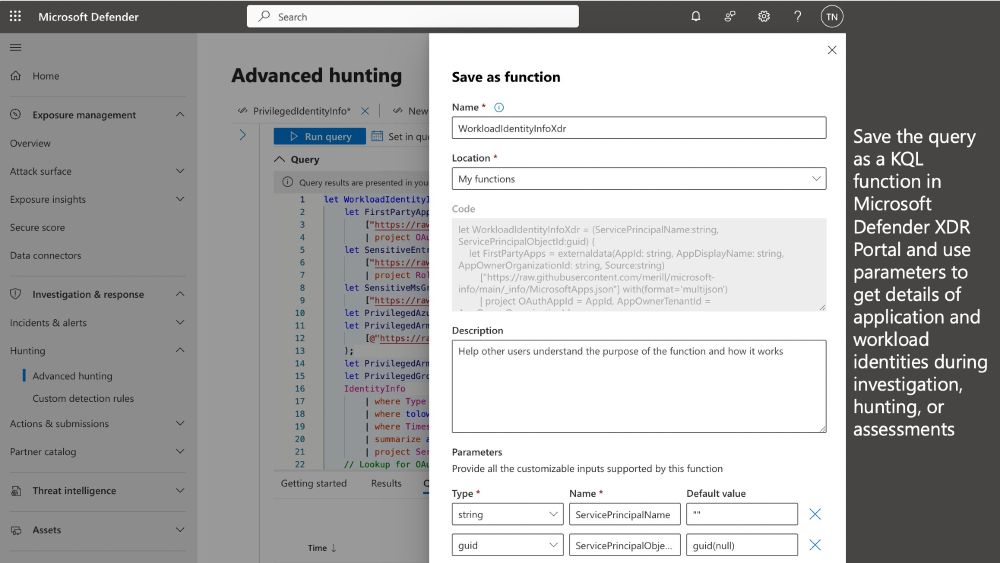
Task: Switch to the Getting started tab
Action: coord(314,483)
